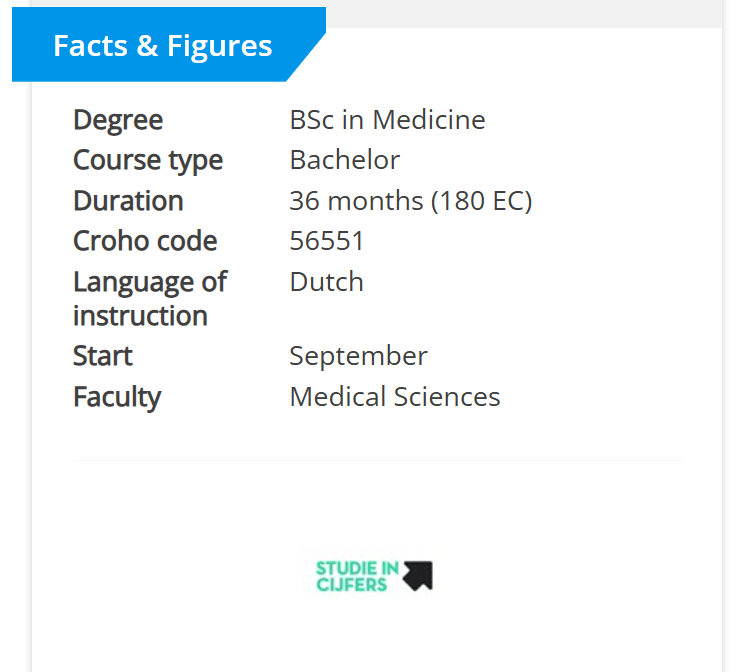Click the Course type label

click(x=148, y=160)
